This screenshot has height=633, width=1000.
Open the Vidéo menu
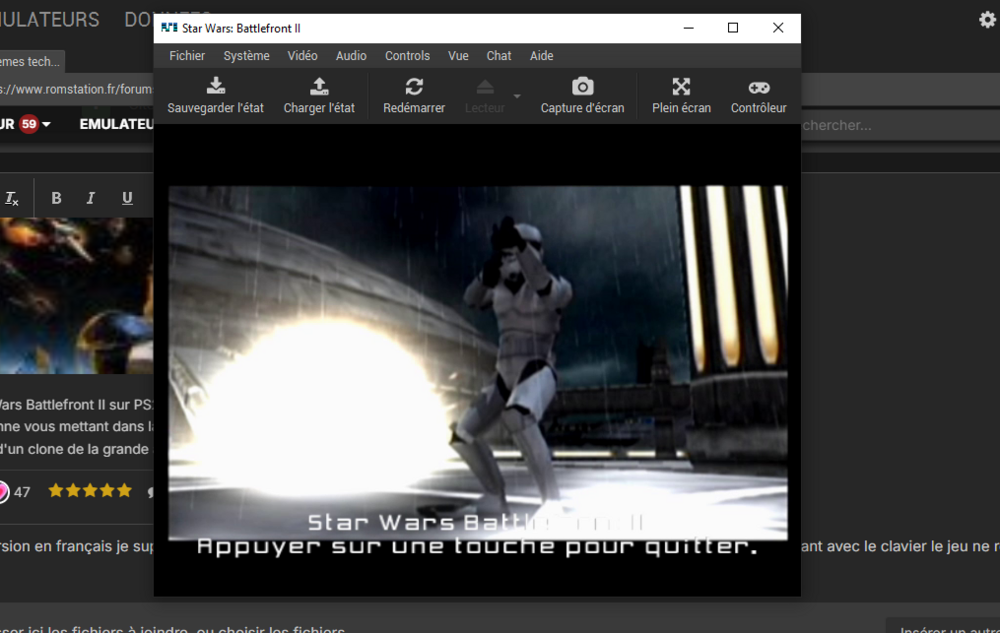[302, 56]
